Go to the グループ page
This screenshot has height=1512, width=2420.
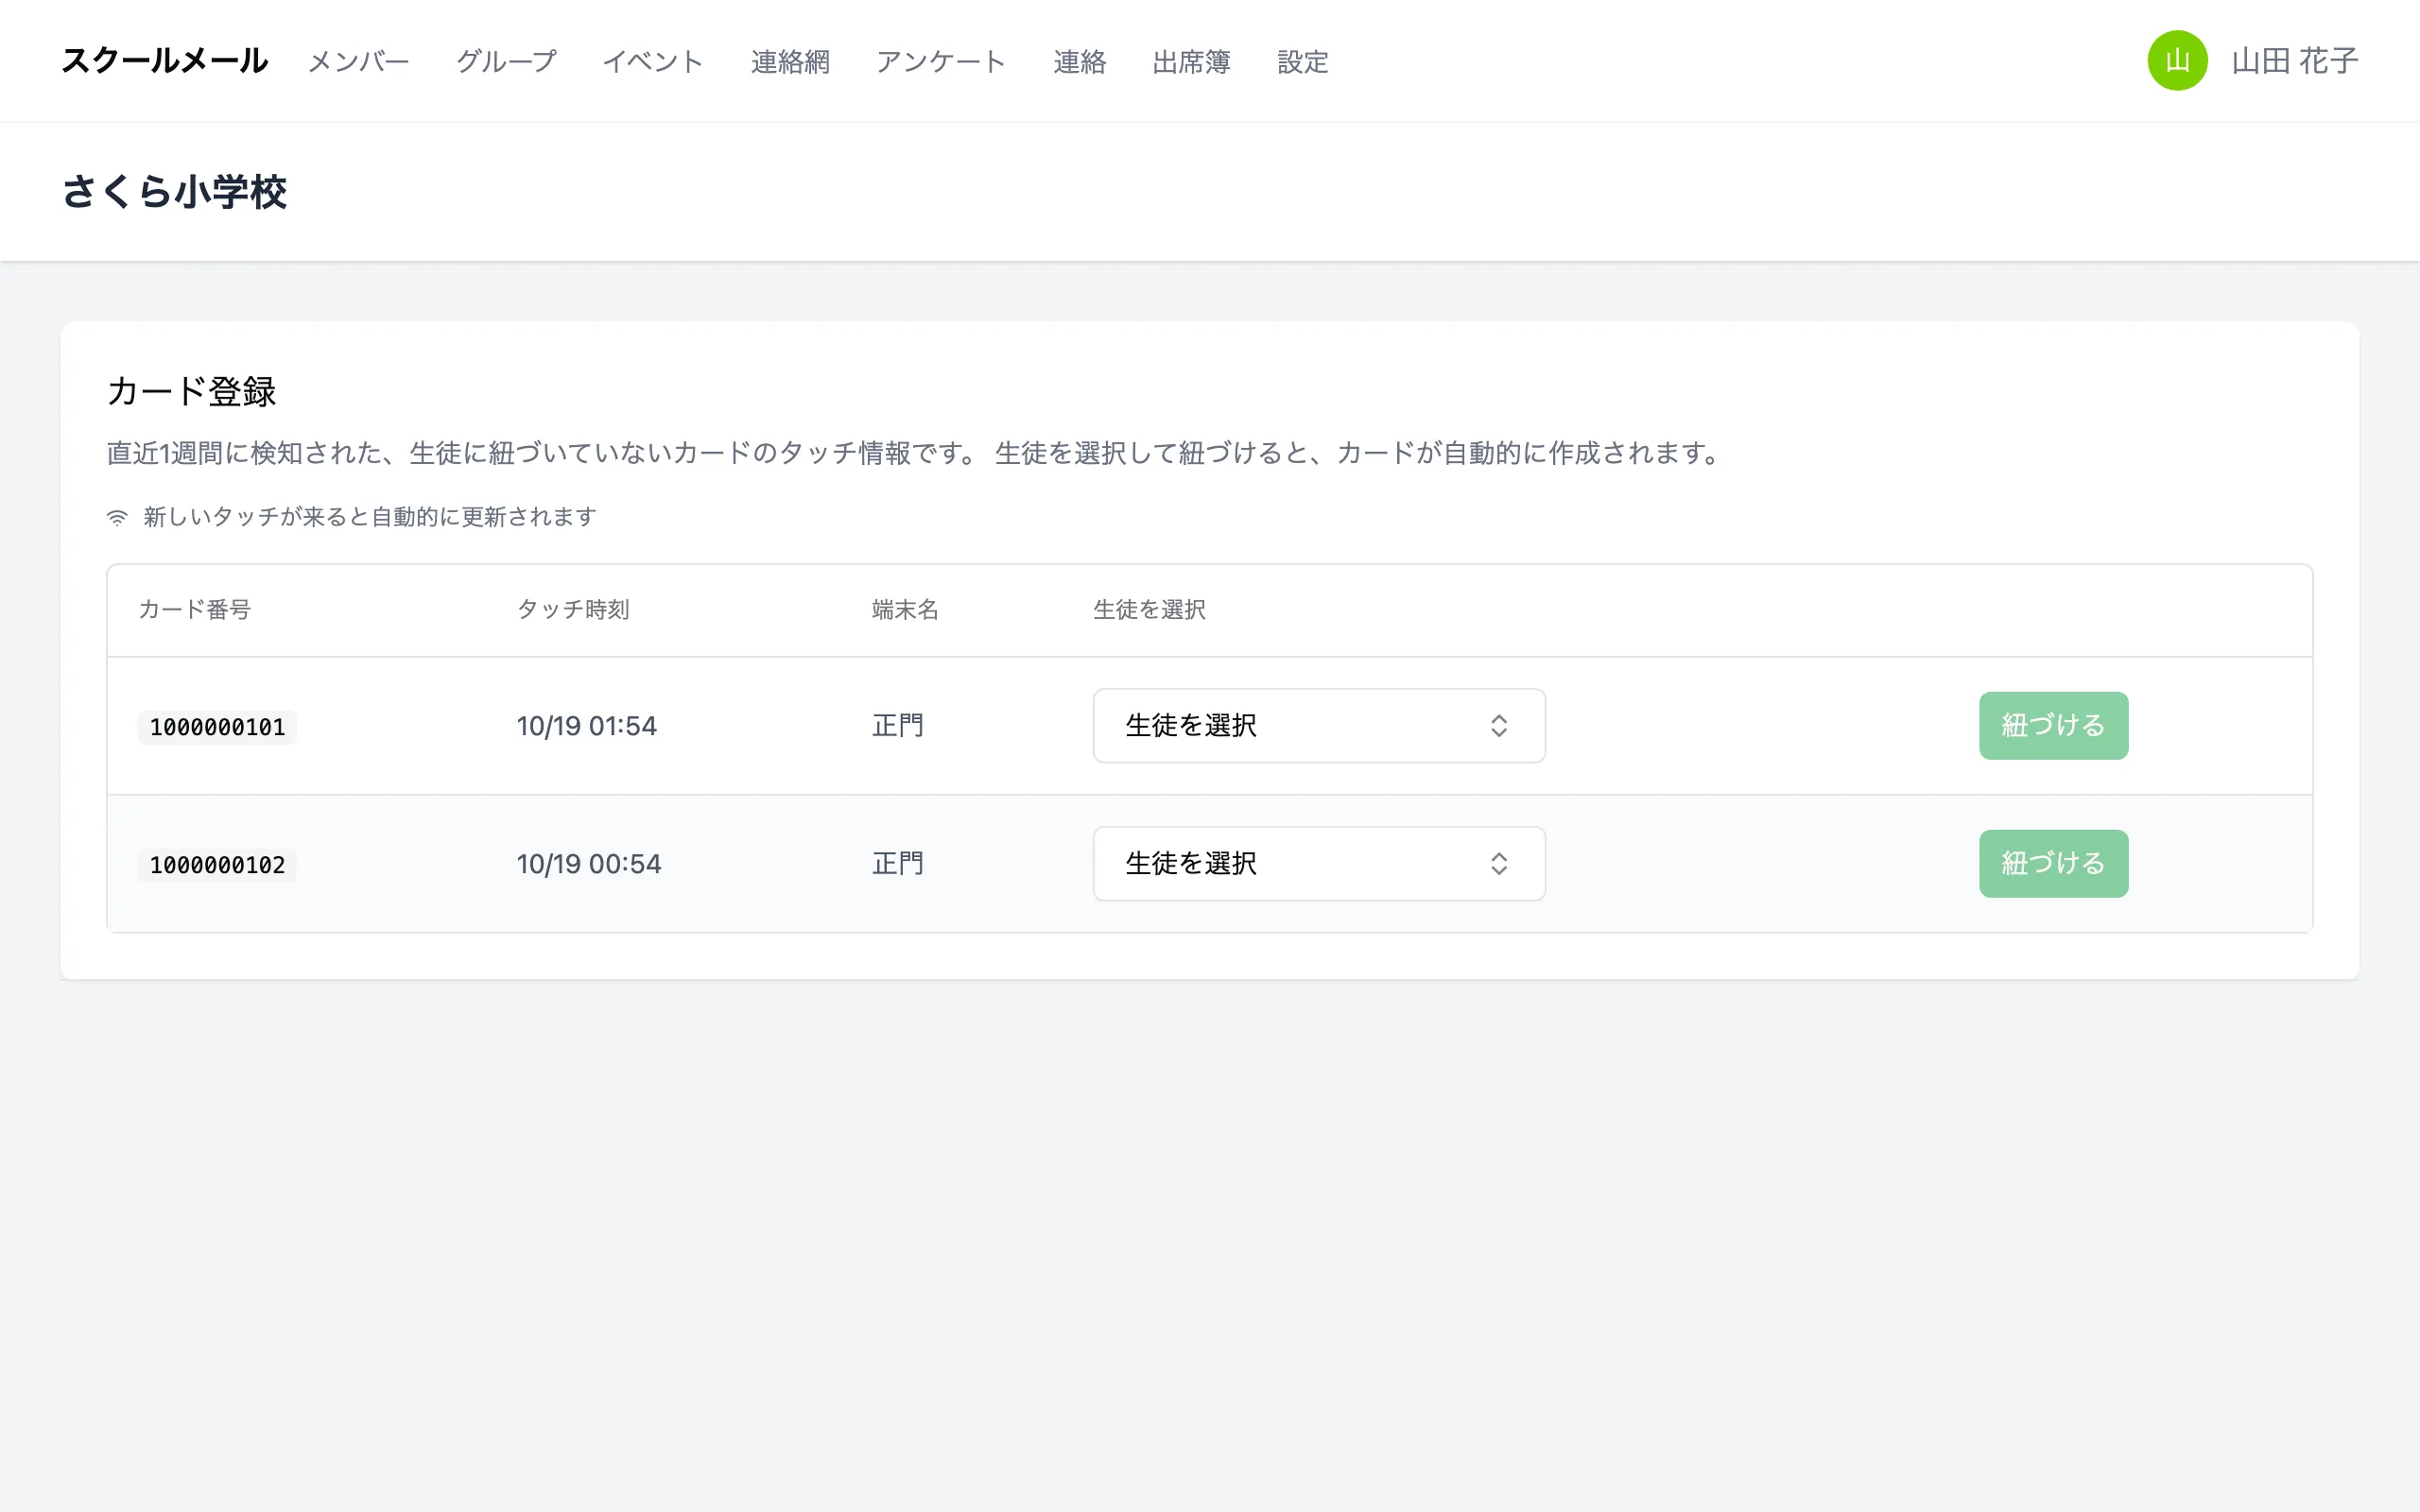[506, 62]
